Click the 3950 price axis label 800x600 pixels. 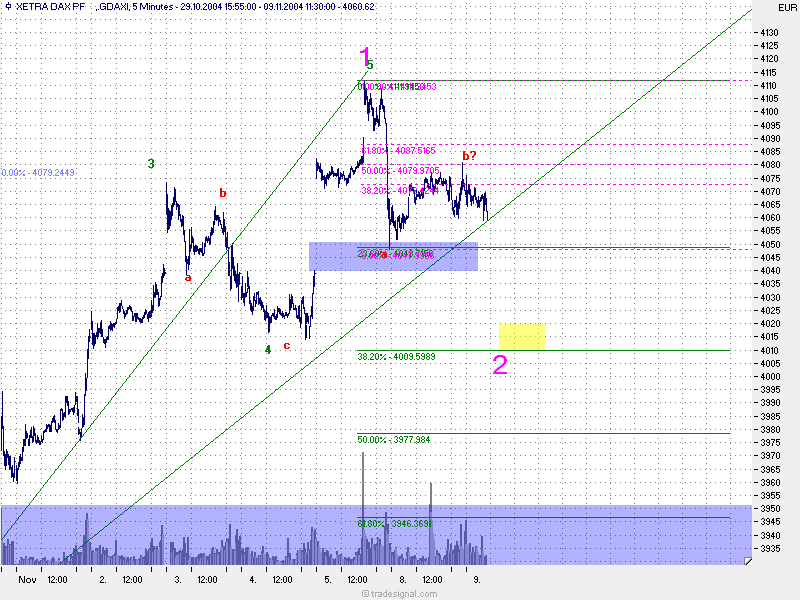(769, 509)
